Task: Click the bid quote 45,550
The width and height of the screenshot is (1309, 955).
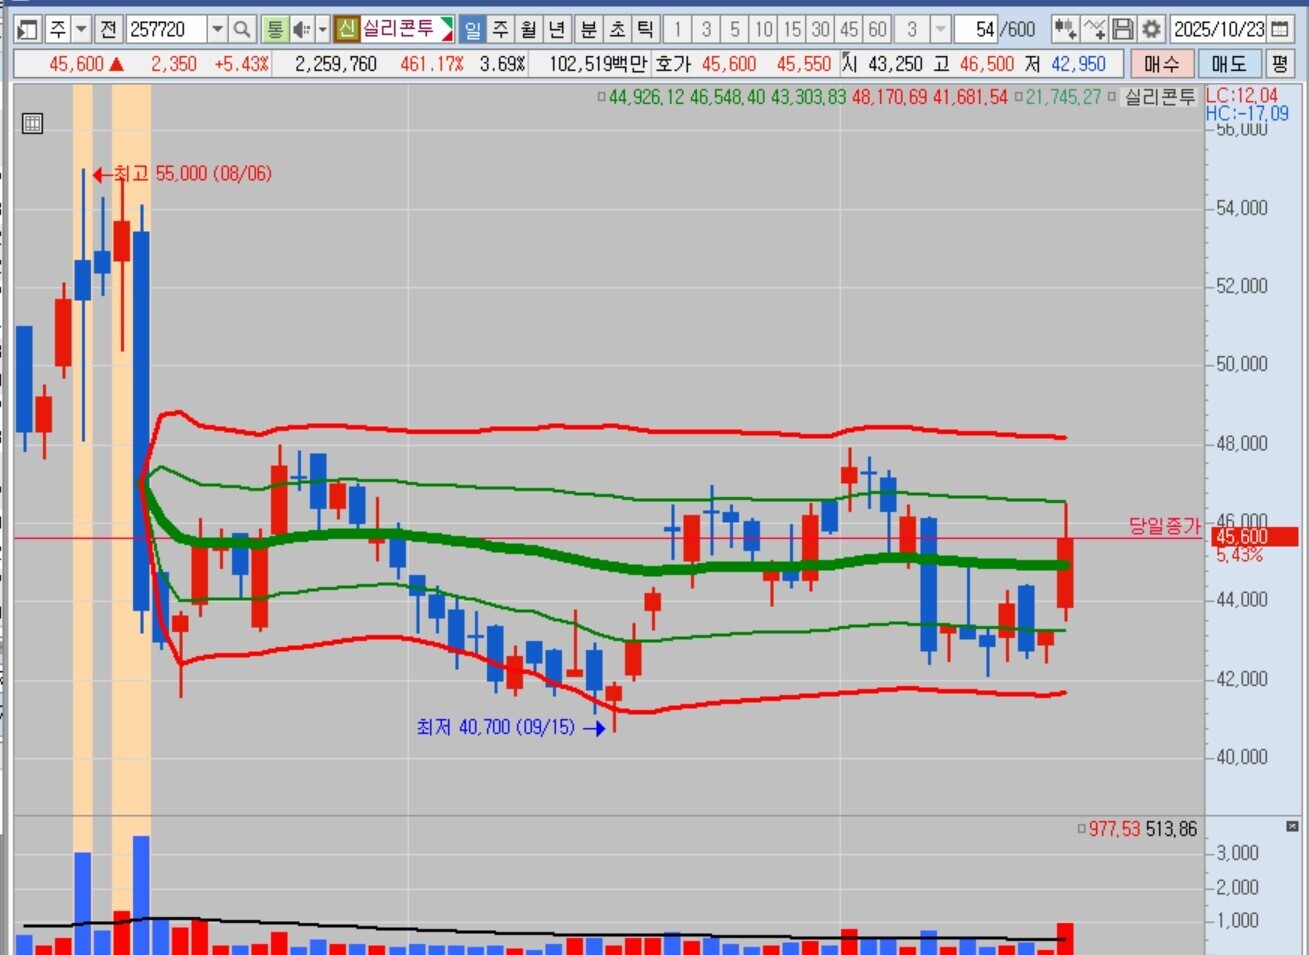Action: point(804,64)
